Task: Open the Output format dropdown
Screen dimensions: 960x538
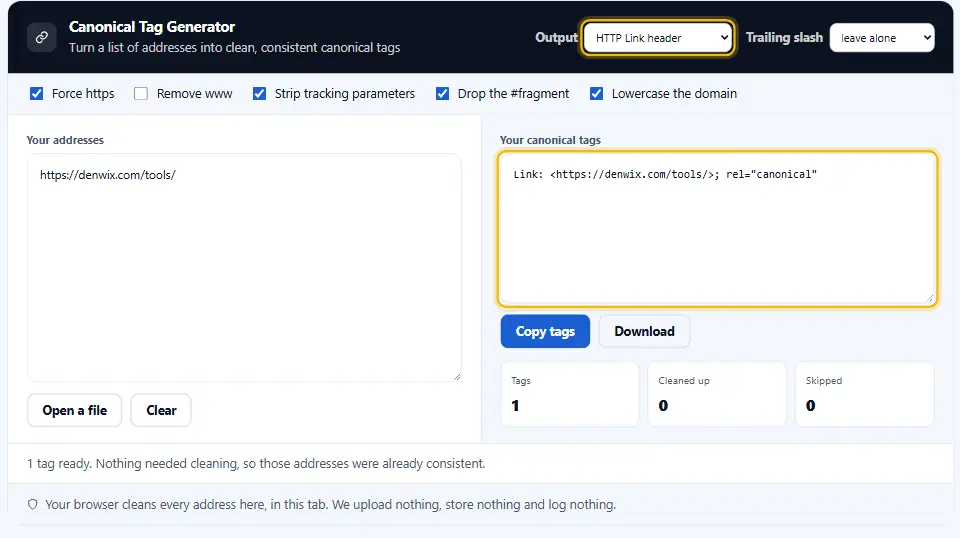Action: (x=658, y=38)
